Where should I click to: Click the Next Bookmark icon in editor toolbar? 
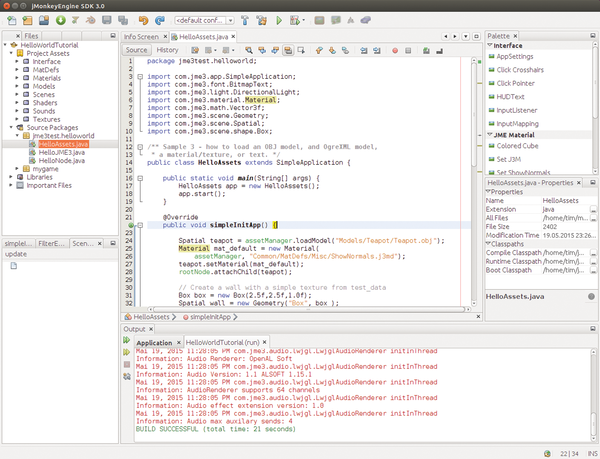point(332,50)
